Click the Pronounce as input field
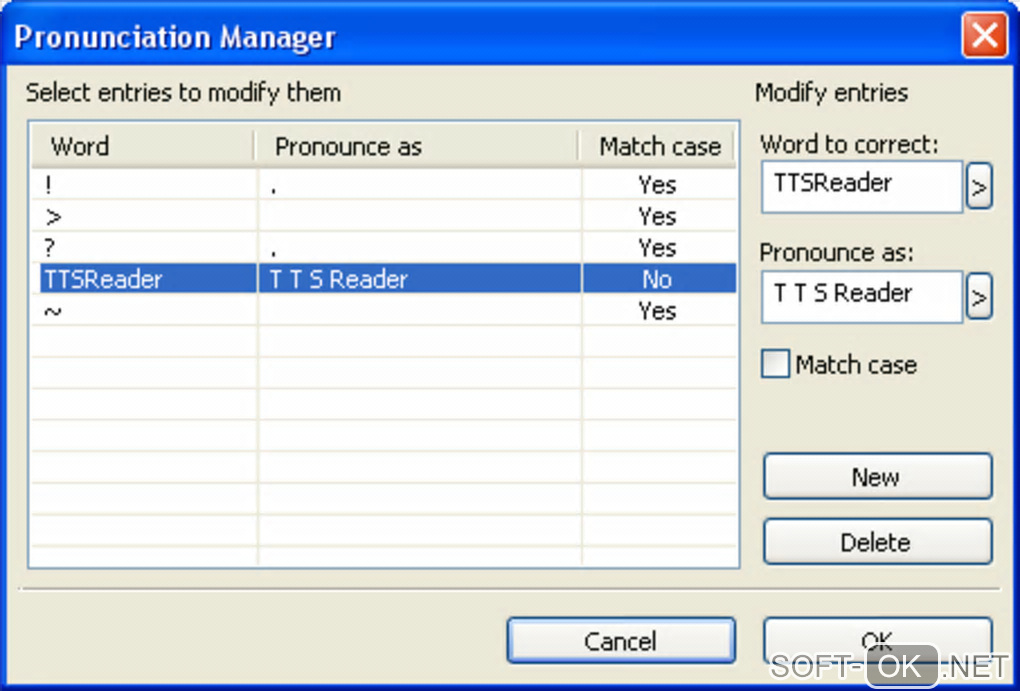This screenshot has width=1020, height=691. click(862, 297)
